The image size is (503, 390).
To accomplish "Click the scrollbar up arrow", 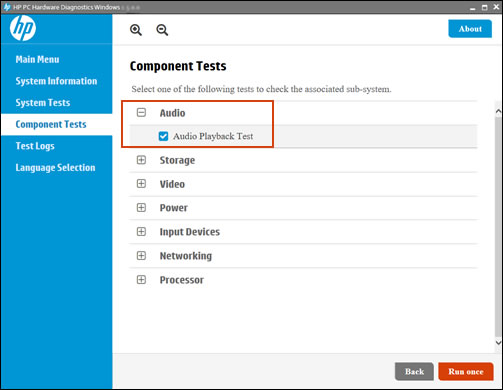I will click(x=498, y=111).
